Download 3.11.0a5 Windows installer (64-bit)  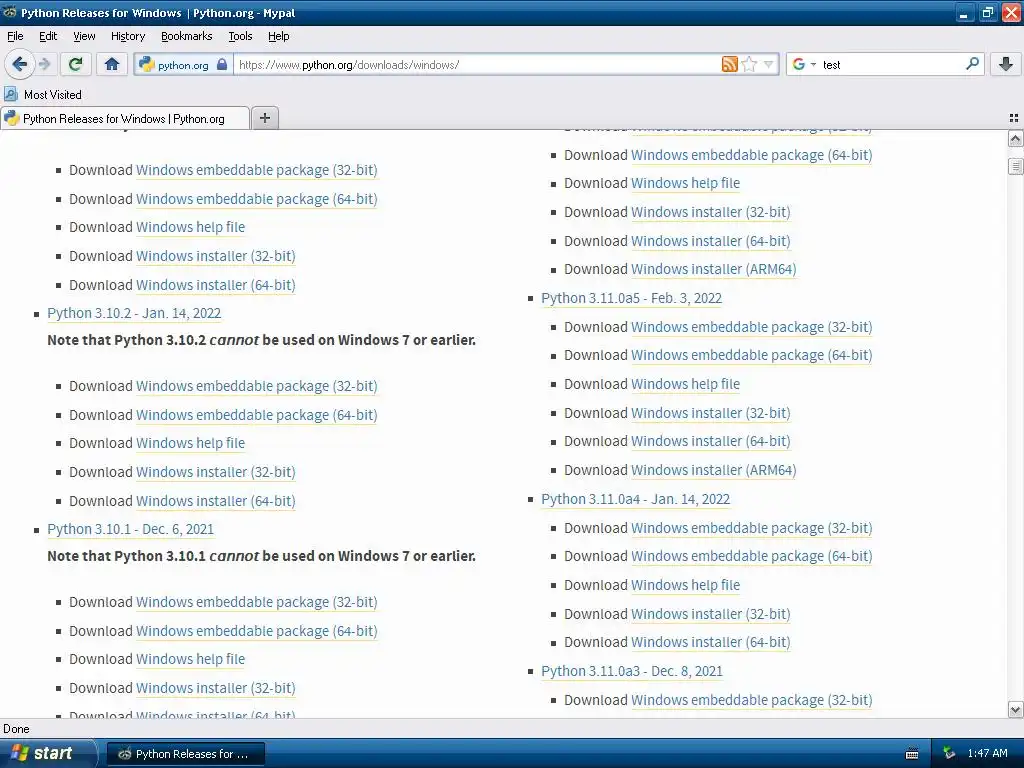pyautogui.click(x=711, y=441)
